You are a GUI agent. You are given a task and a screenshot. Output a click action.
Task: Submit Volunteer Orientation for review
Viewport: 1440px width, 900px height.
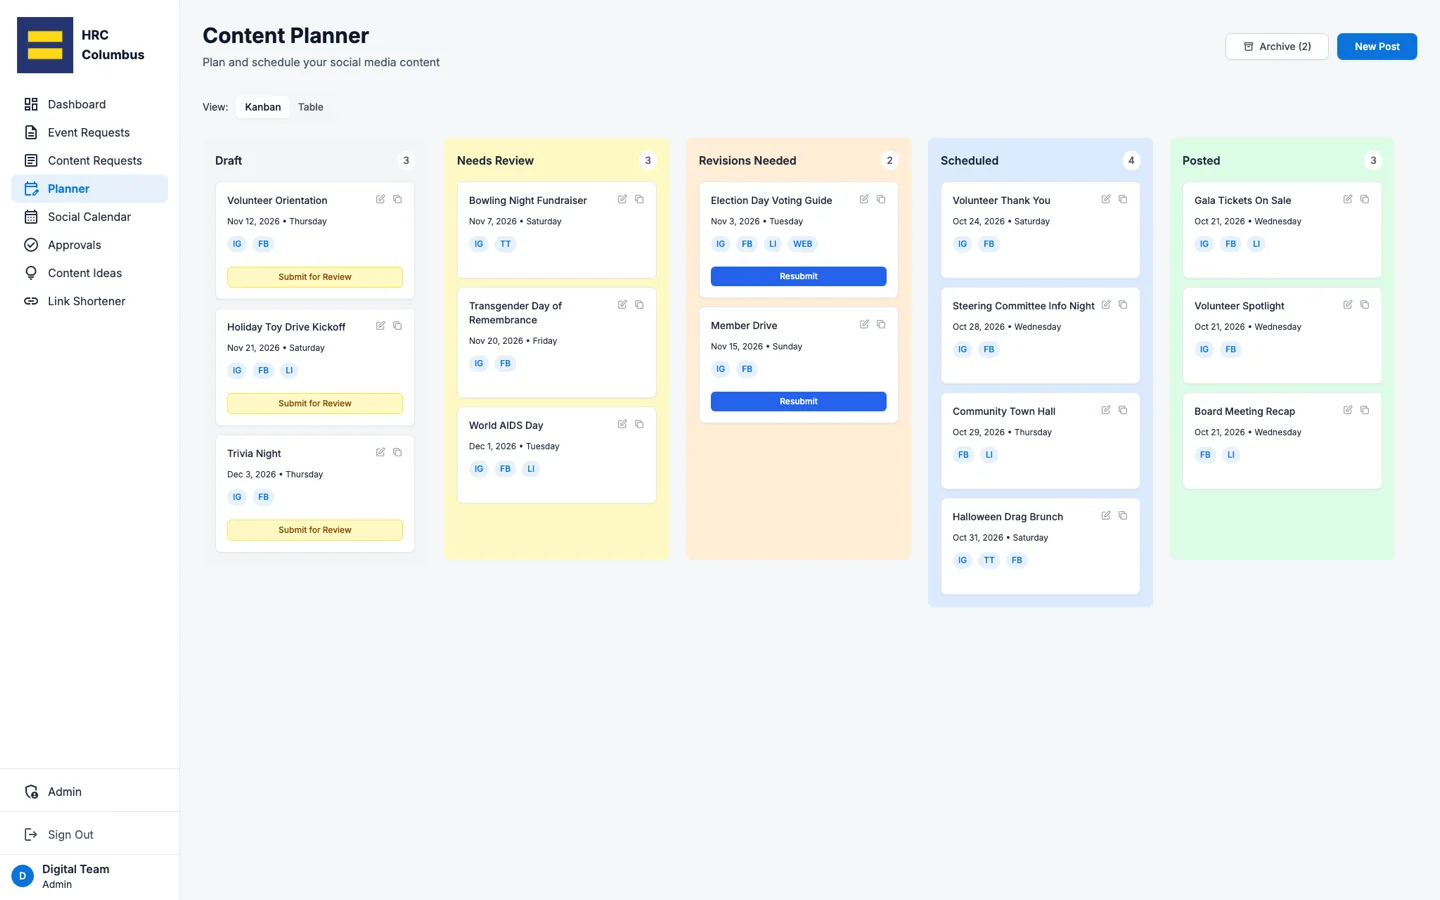coord(315,277)
